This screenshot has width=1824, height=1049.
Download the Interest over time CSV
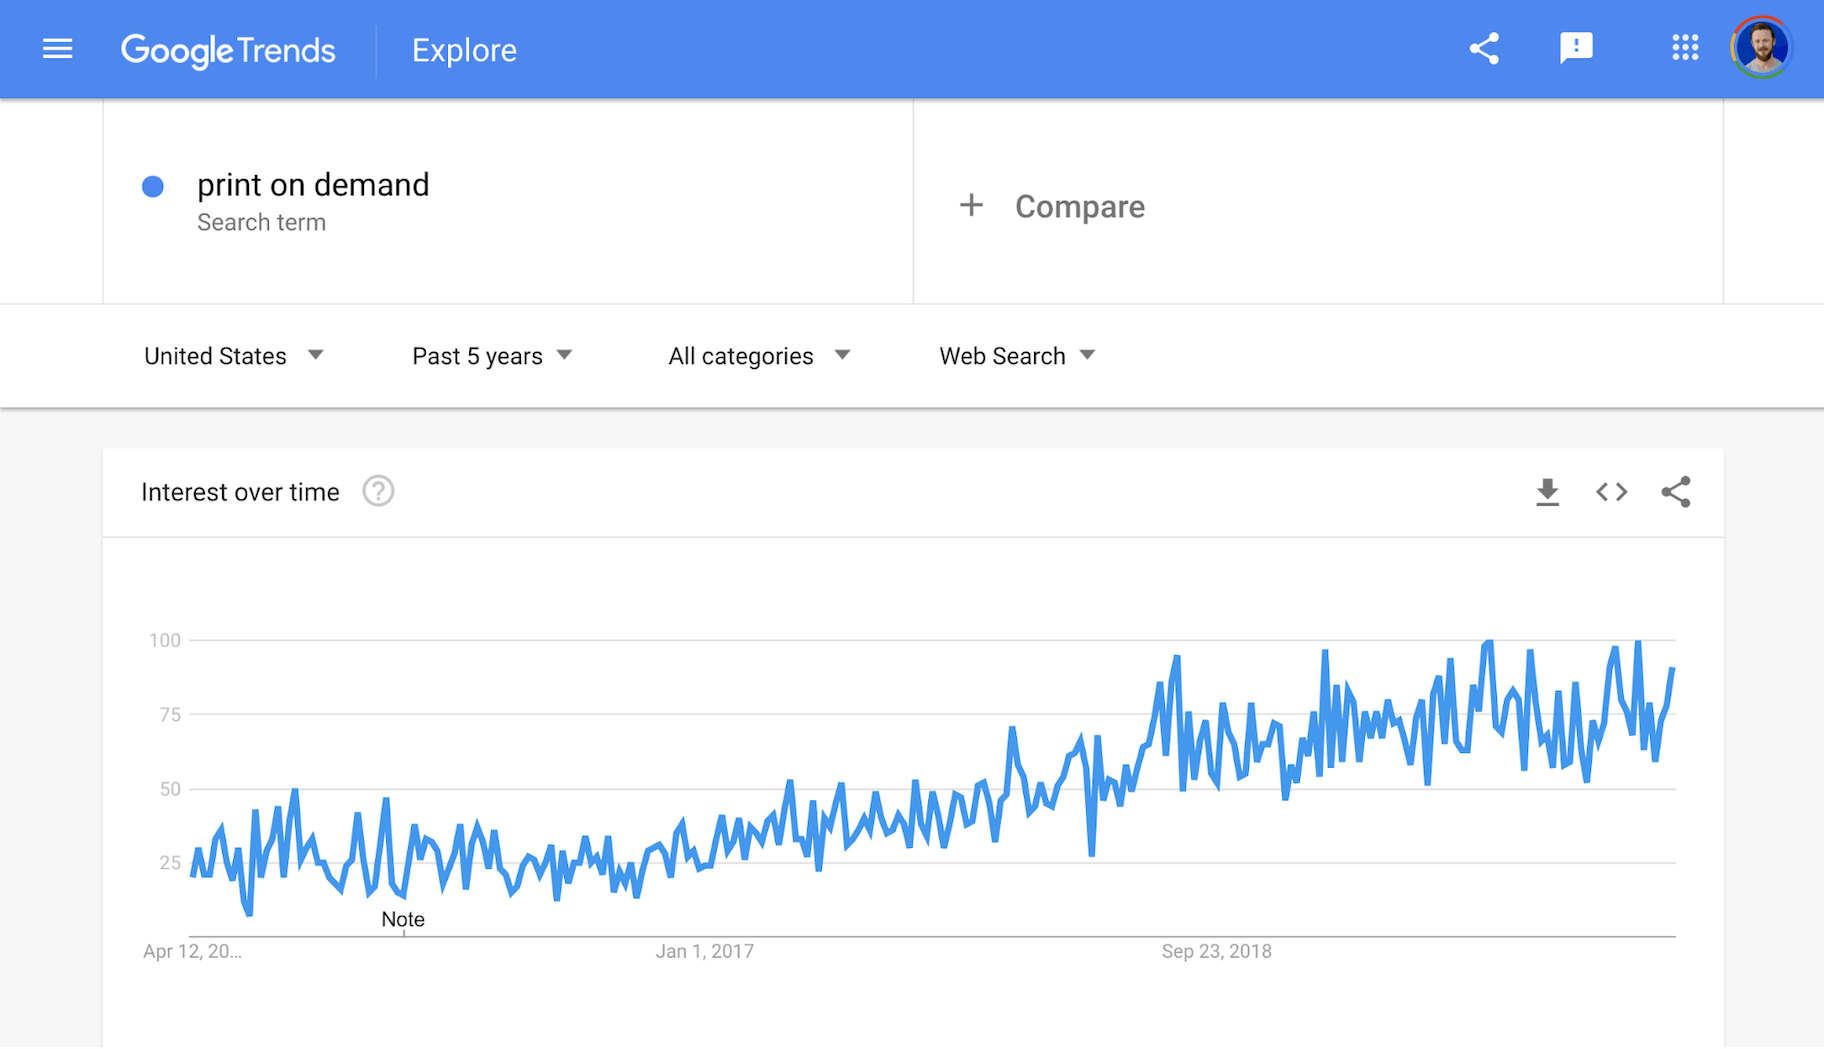1547,492
